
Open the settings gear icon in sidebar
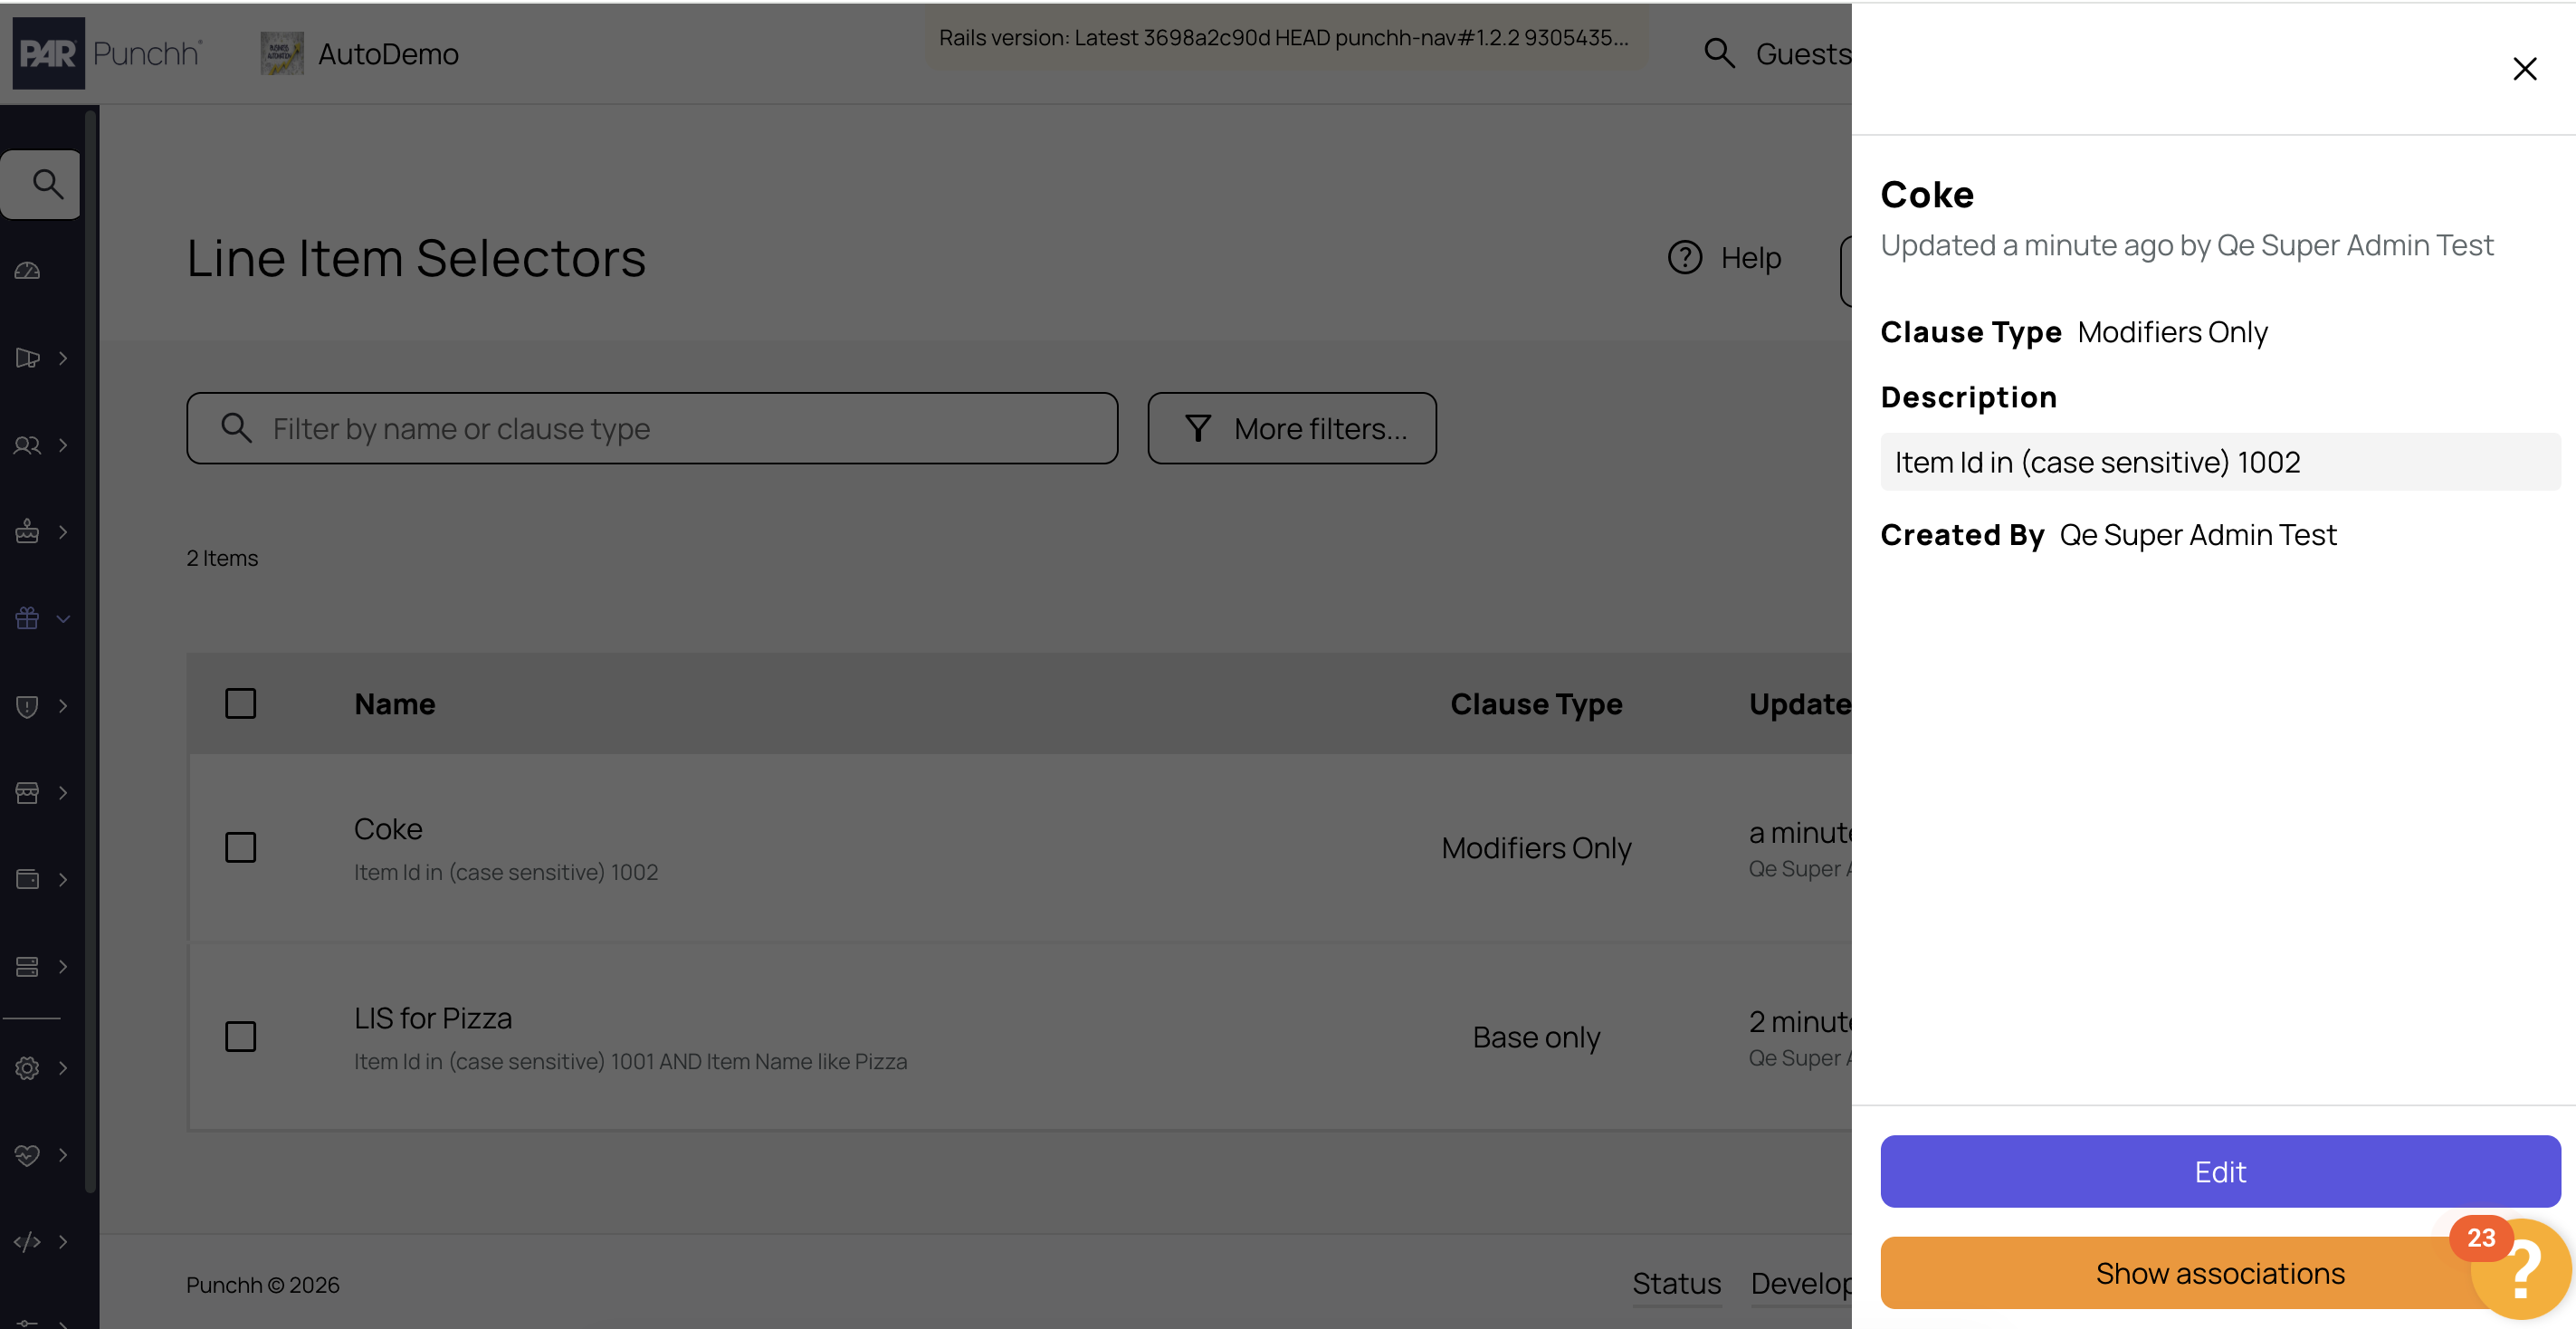coord(27,1068)
